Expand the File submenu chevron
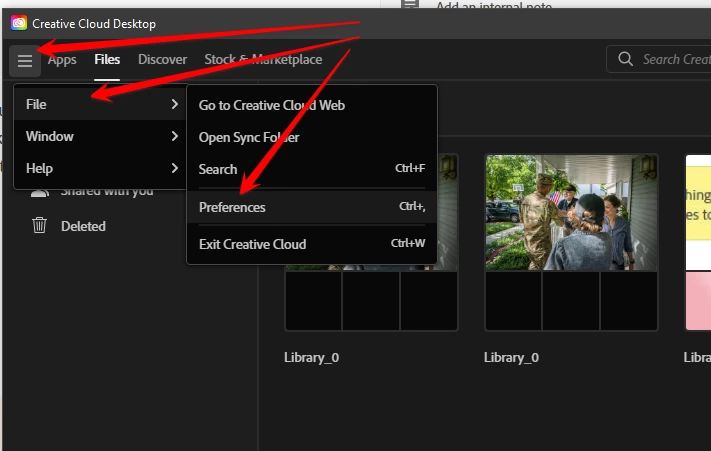711x451 pixels. [175, 104]
